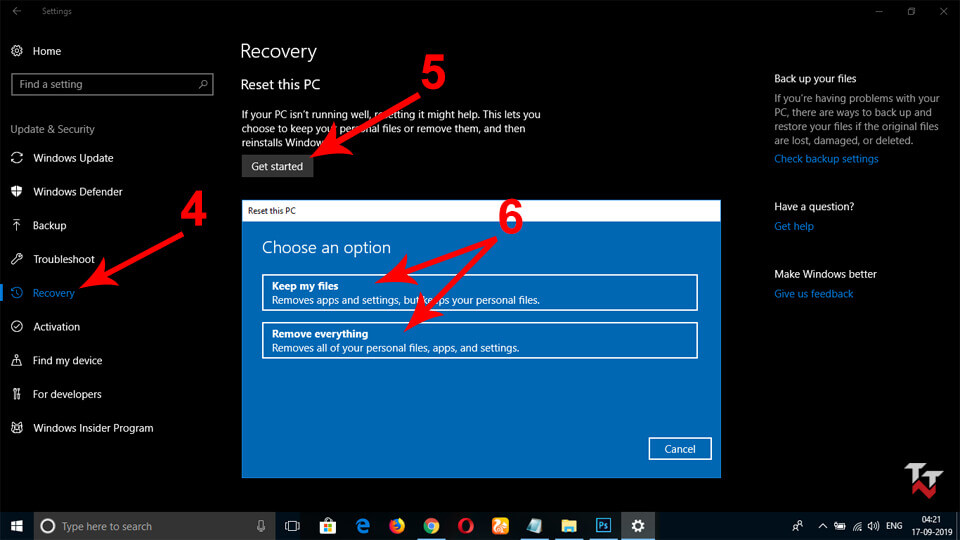
Task: Open the Windows Defender settings page
Action: (78, 192)
